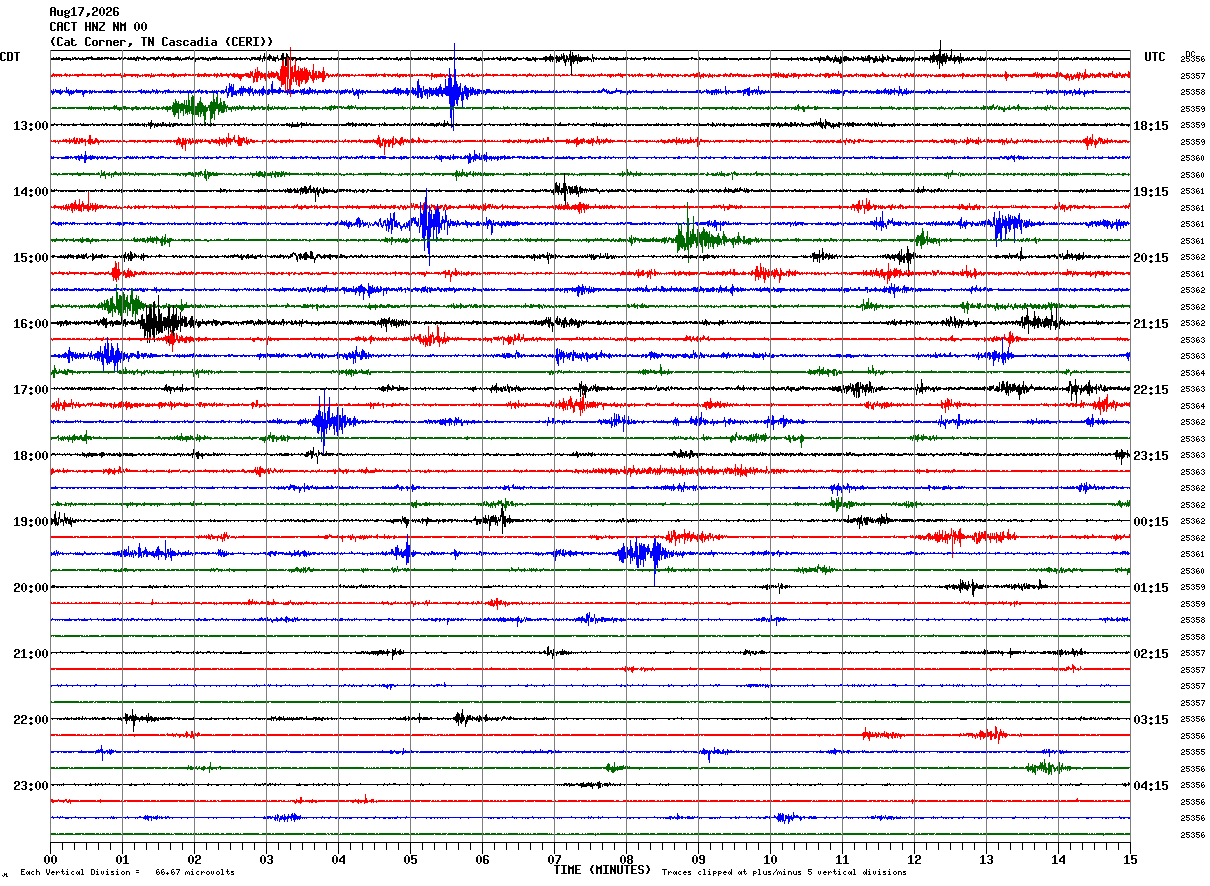1210x886 pixels.
Task: Pick minute 06 on the time axis
Action: click(x=482, y=859)
